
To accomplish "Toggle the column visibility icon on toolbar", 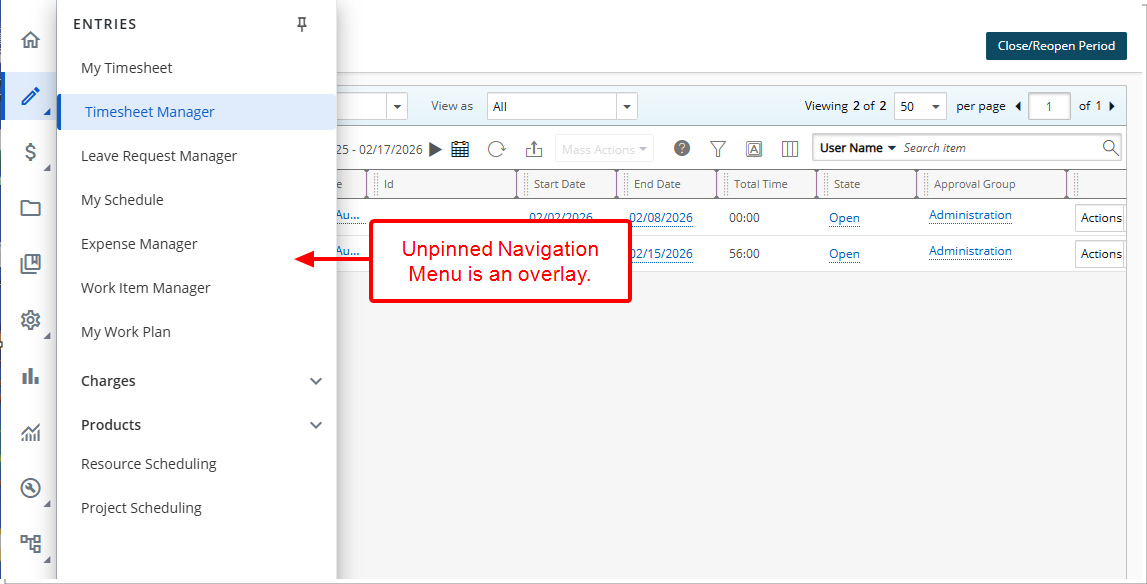I will point(790,148).
